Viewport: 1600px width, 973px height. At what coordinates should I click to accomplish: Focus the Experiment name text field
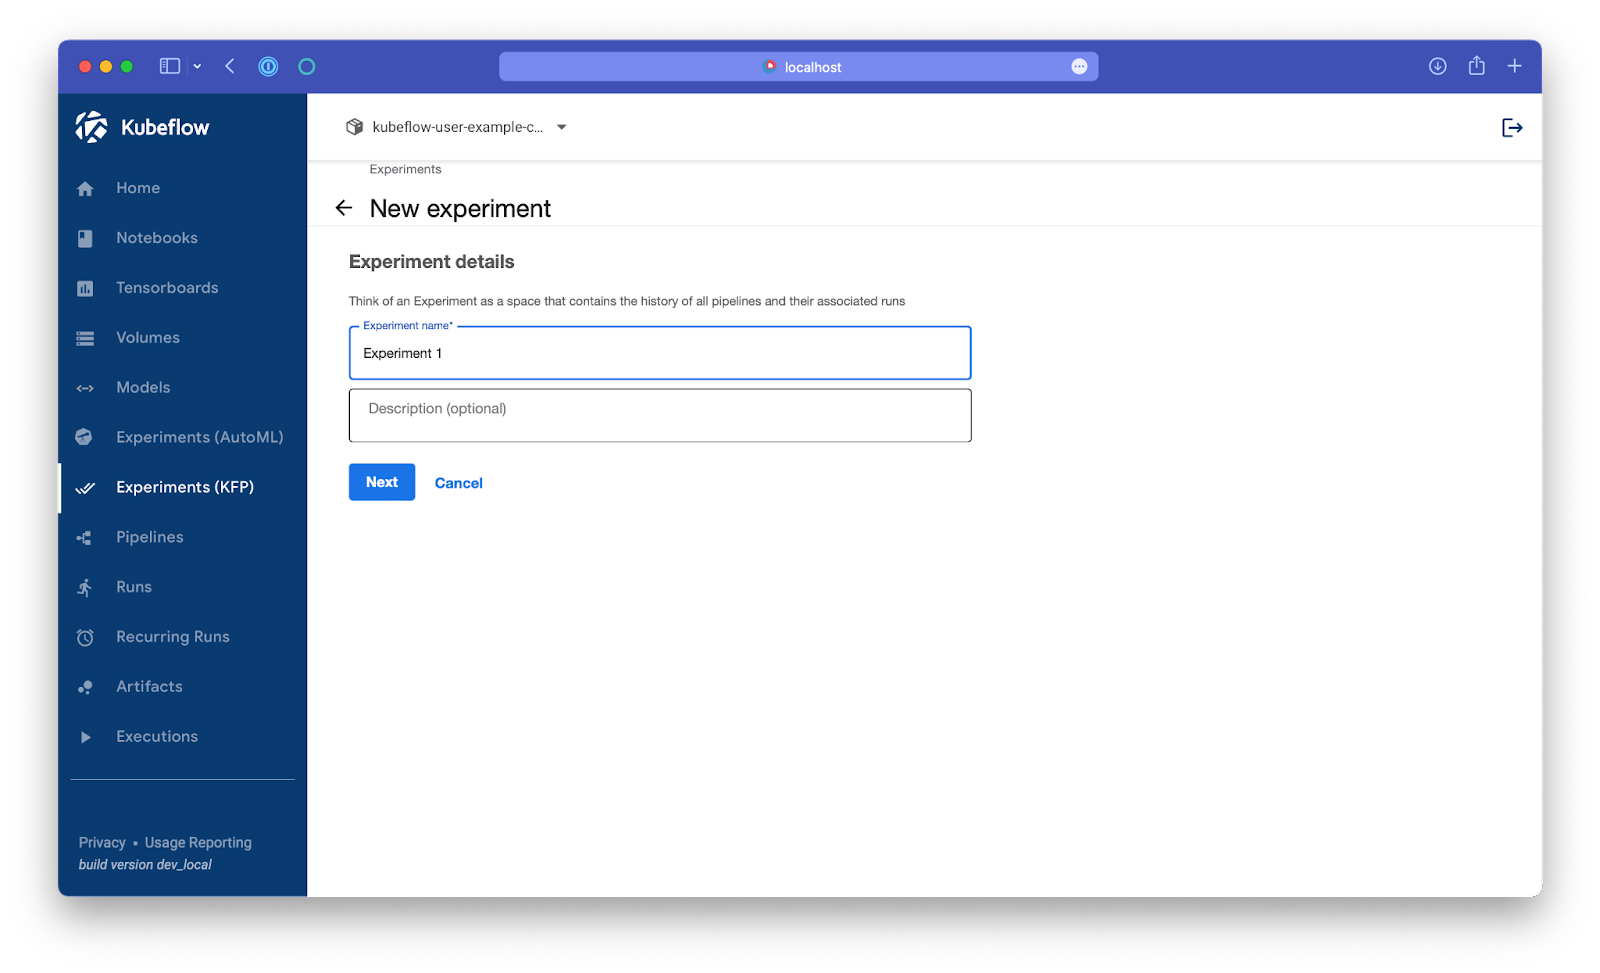click(x=659, y=354)
